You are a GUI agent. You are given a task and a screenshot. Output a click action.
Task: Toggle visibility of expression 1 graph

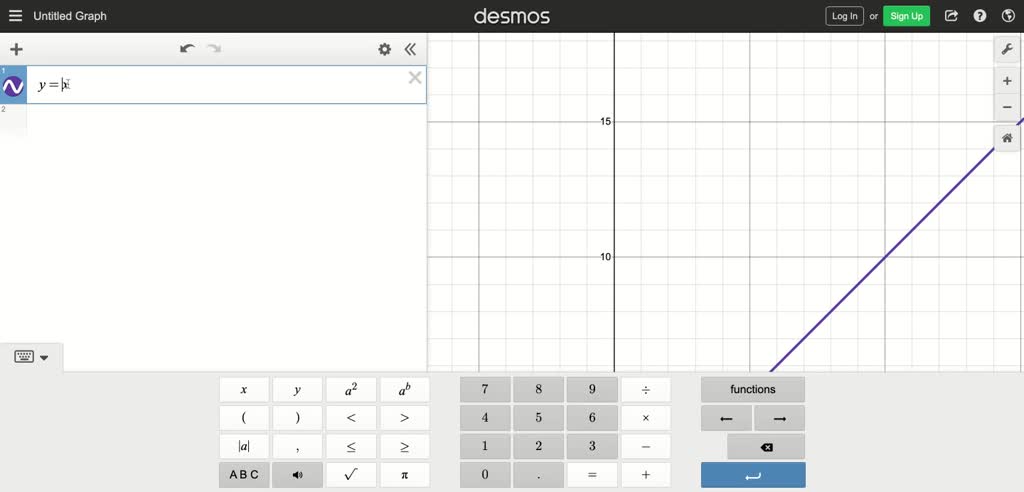[13, 87]
